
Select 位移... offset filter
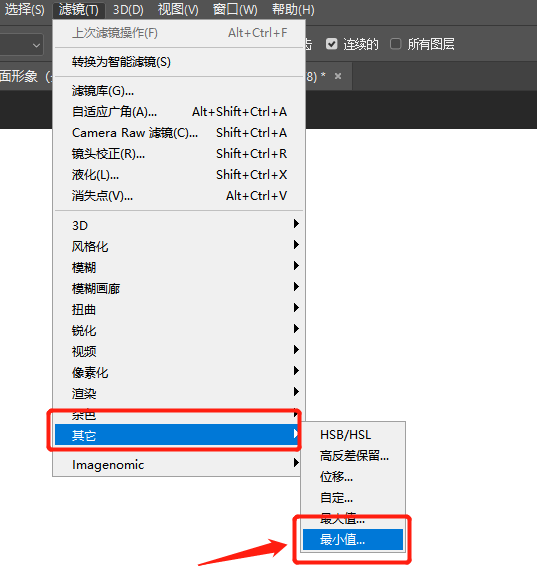tap(353, 477)
